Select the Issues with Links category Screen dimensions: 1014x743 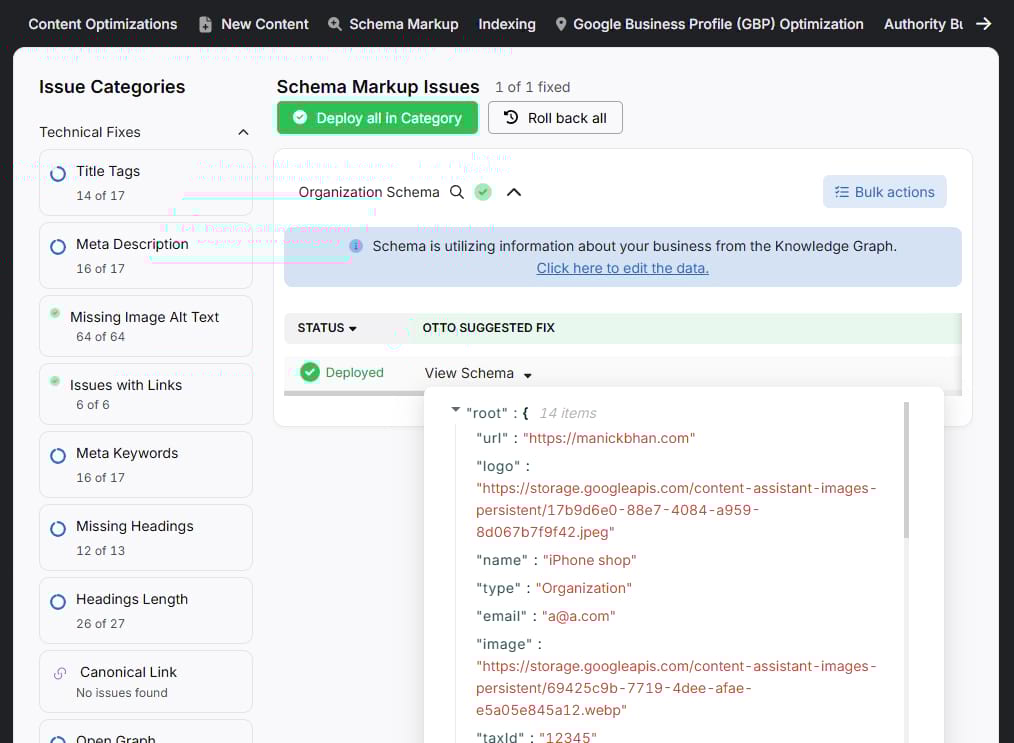point(146,394)
